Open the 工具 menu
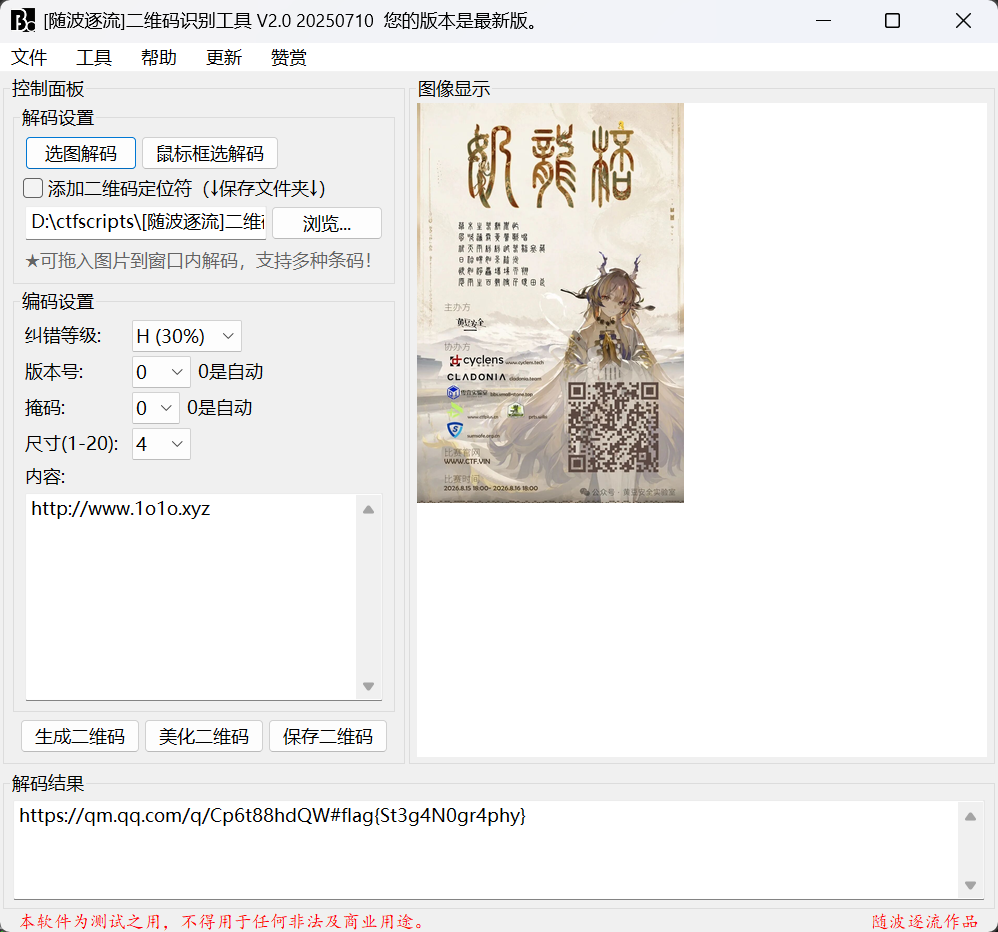Viewport: 998px width, 932px height. pos(94,58)
